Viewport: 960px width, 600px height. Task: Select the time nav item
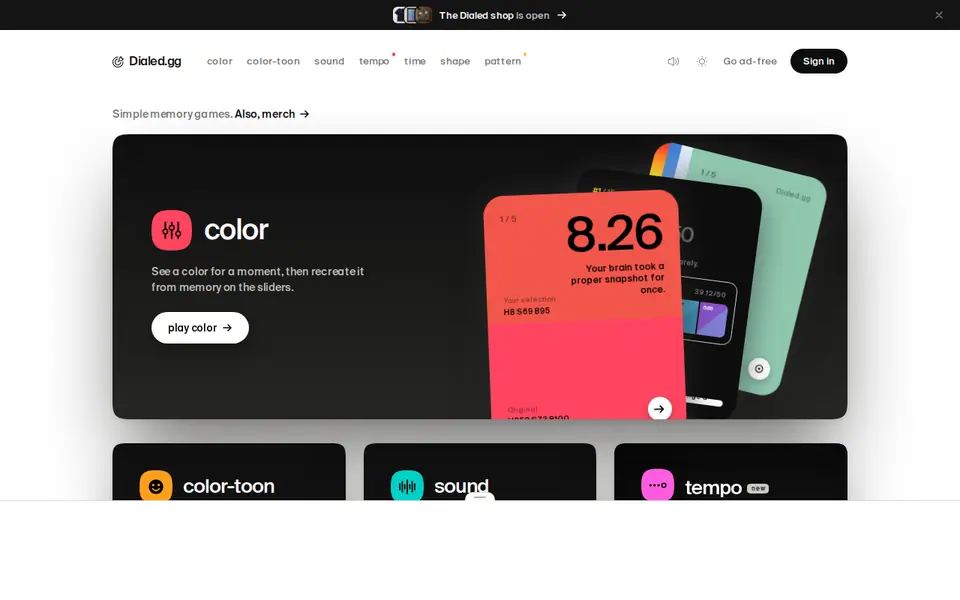pyautogui.click(x=415, y=61)
